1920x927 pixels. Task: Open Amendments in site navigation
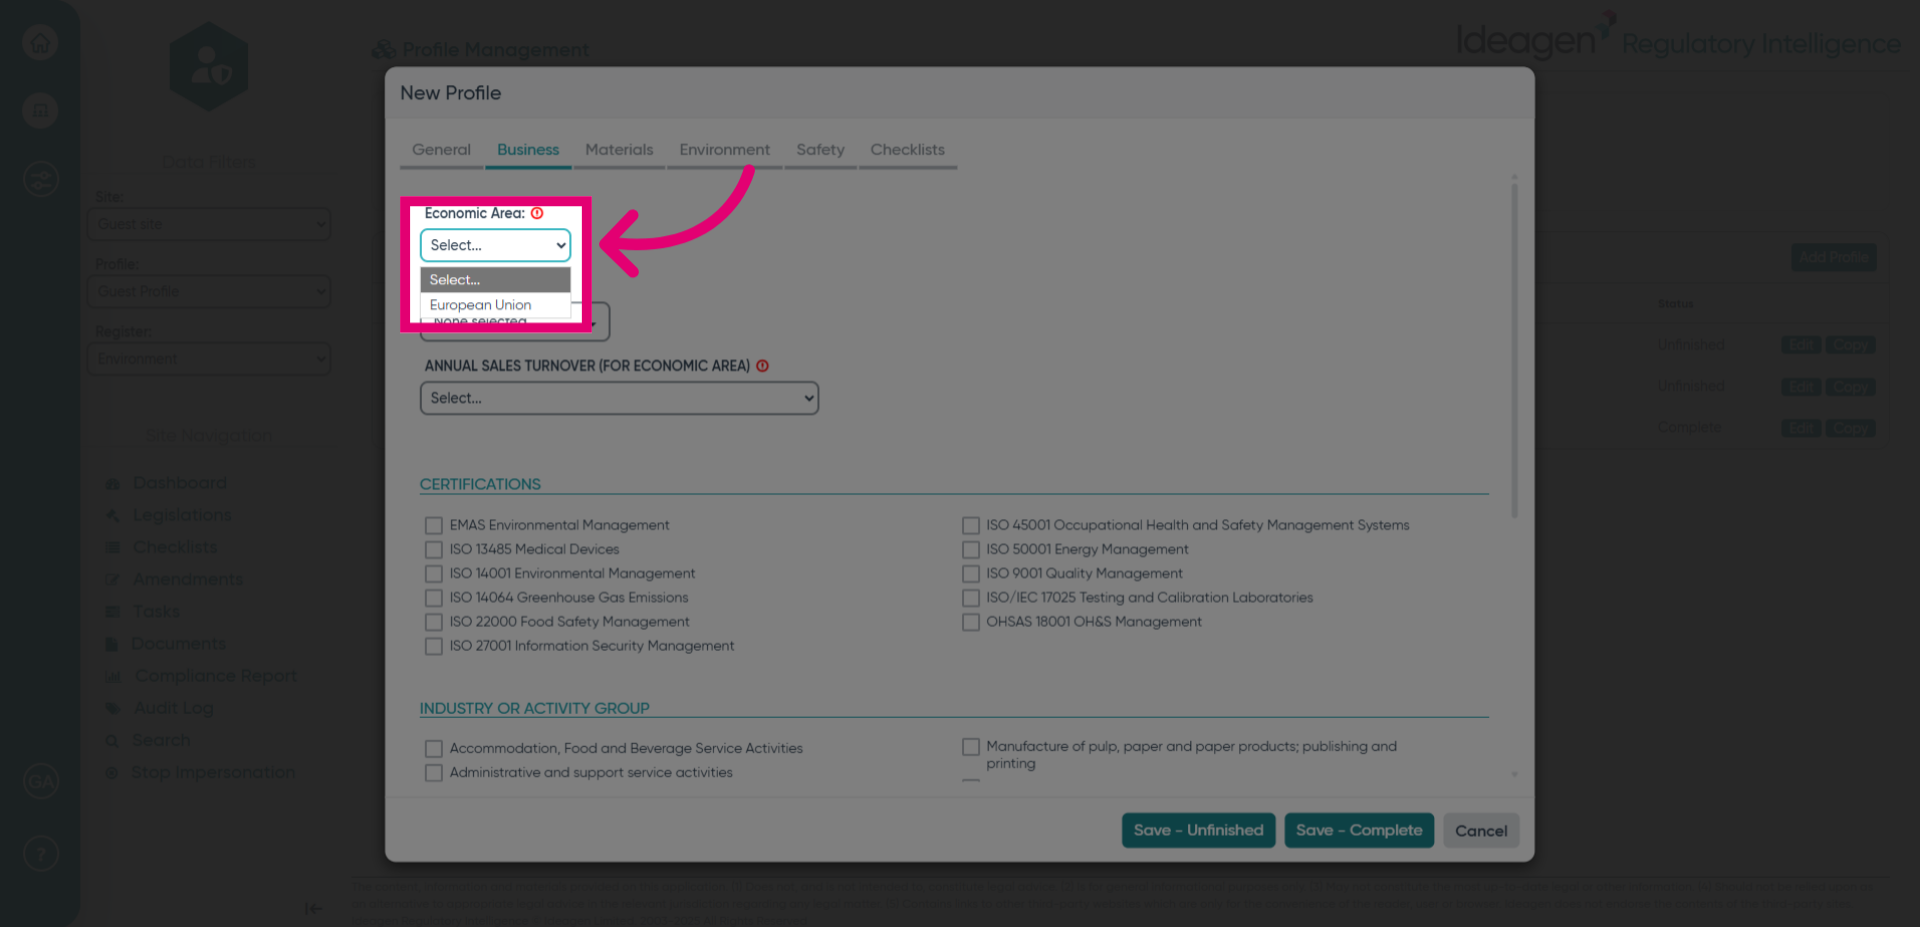coord(188,579)
